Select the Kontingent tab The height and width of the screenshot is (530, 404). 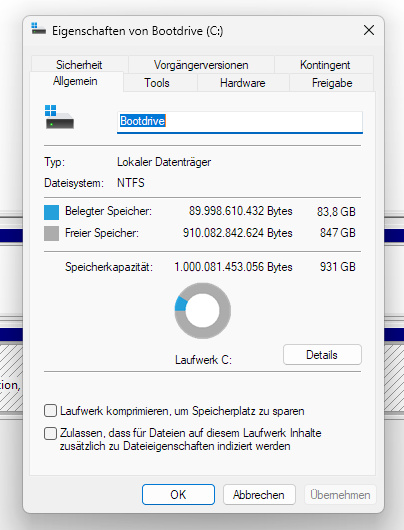click(x=325, y=65)
